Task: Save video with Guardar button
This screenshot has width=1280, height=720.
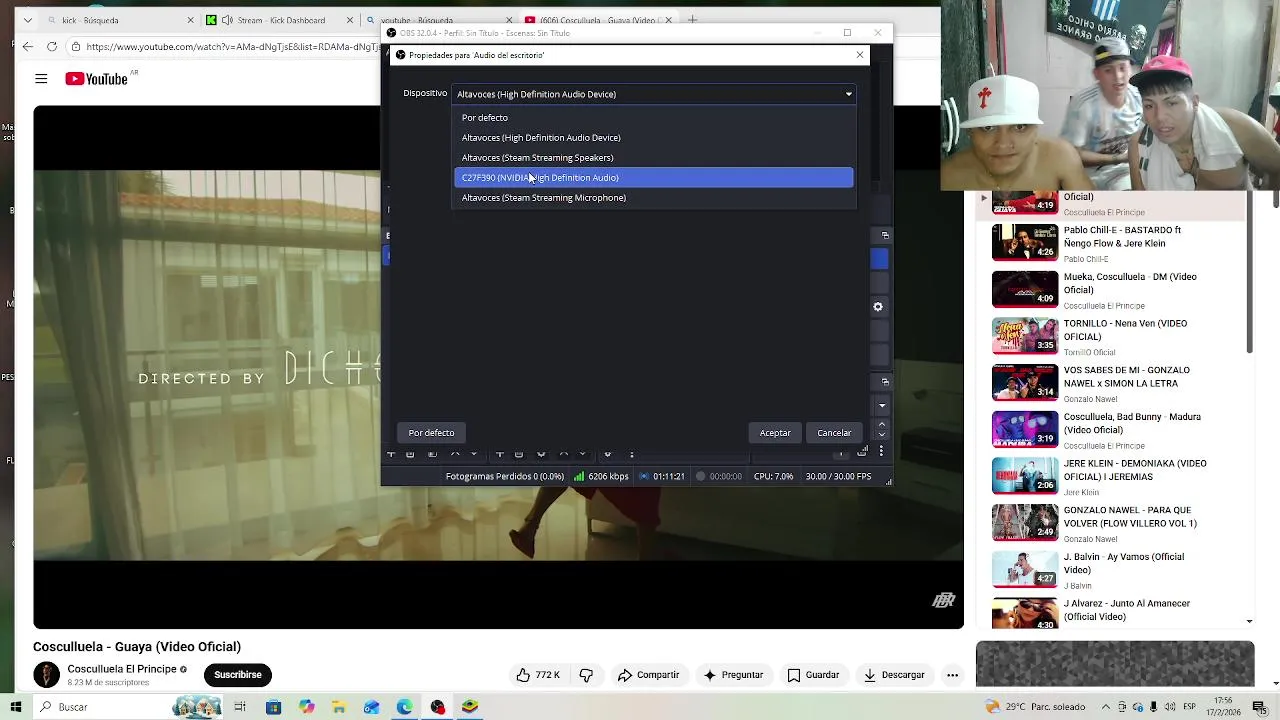Action: [x=812, y=675]
